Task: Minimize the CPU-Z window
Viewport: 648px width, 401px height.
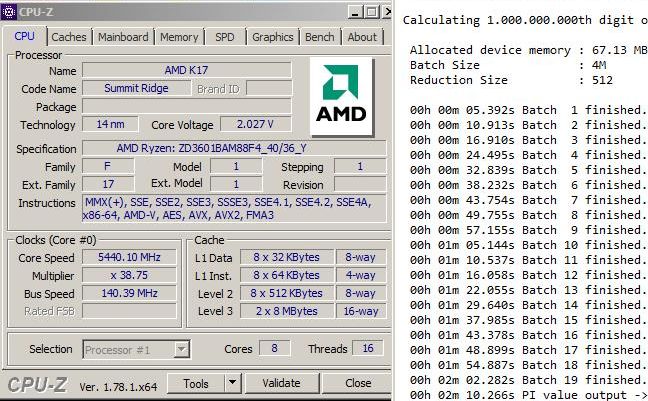Action: [x=353, y=11]
